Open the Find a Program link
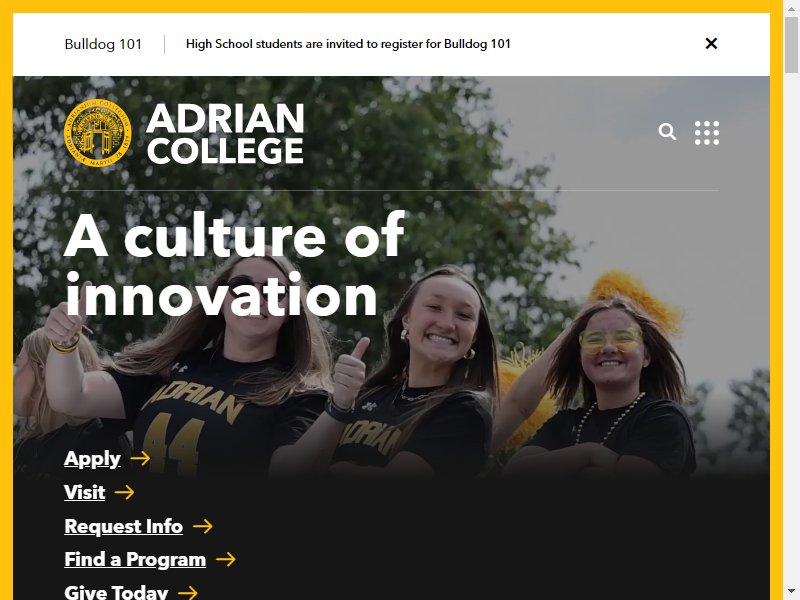Screen dimensions: 800x600 pyautogui.click(x=135, y=560)
